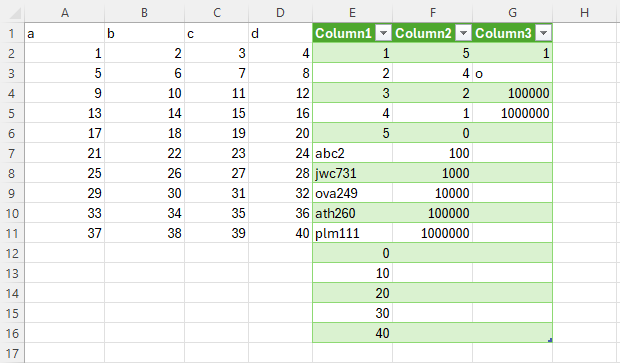This screenshot has width=620, height=363.
Task: Select cell F9 with value 10000
Action: pos(433,193)
